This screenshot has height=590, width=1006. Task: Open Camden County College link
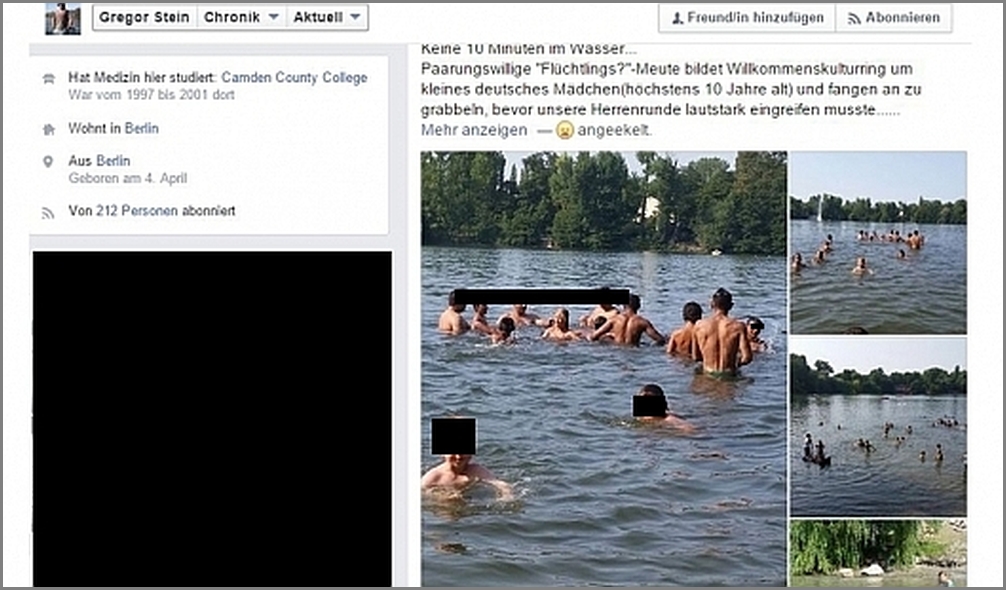294,78
